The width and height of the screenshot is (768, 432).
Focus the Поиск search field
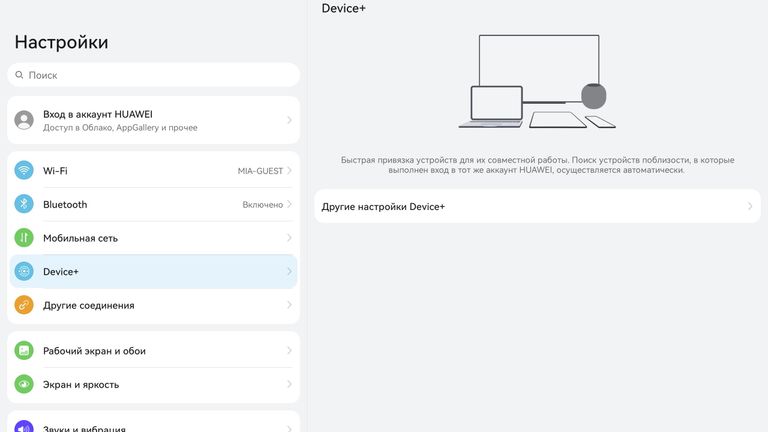pos(153,75)
